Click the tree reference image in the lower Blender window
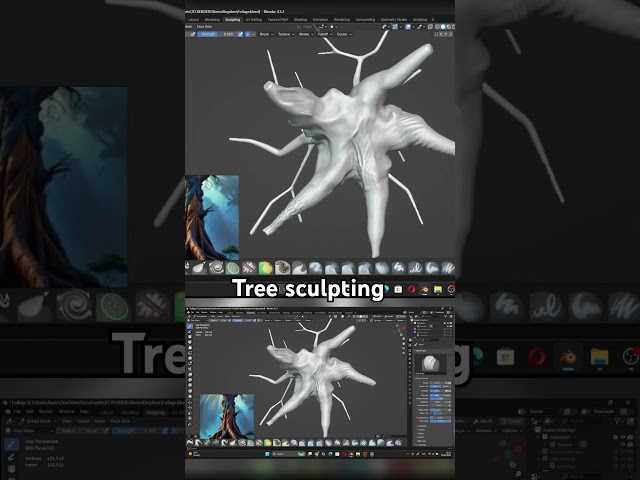This screenshot has height=480, width=640. click(227, 416)
